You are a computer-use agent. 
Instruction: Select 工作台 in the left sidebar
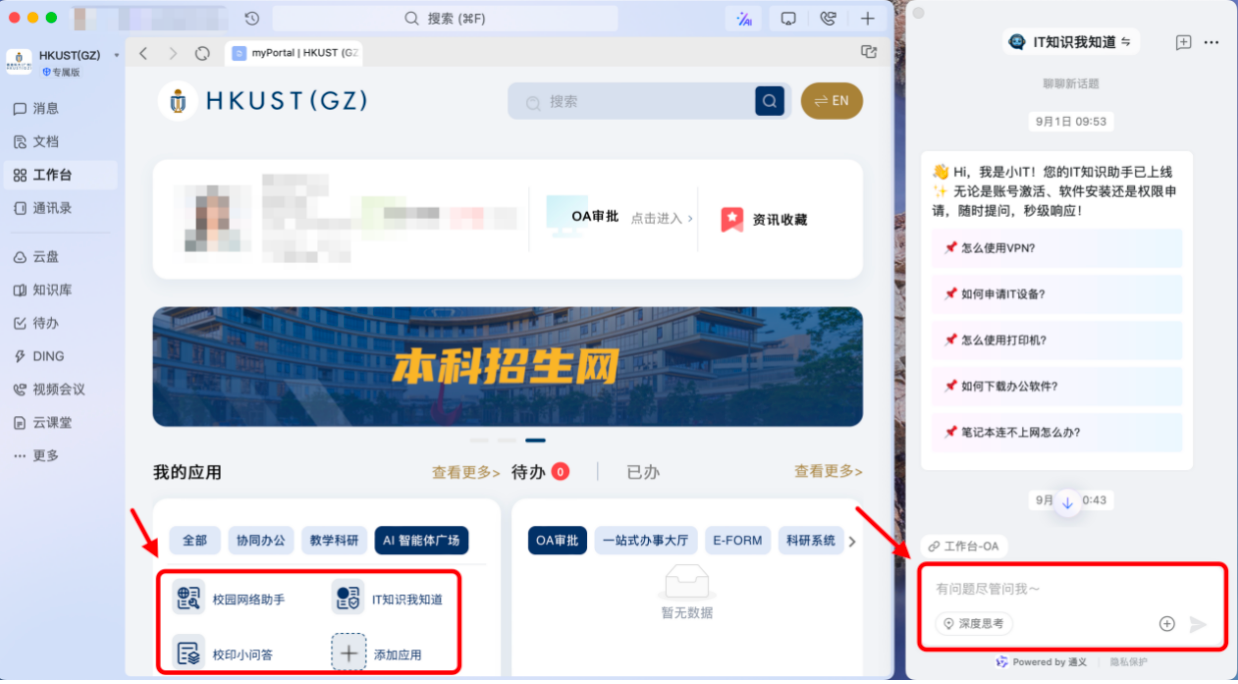(x=60, y=175)
